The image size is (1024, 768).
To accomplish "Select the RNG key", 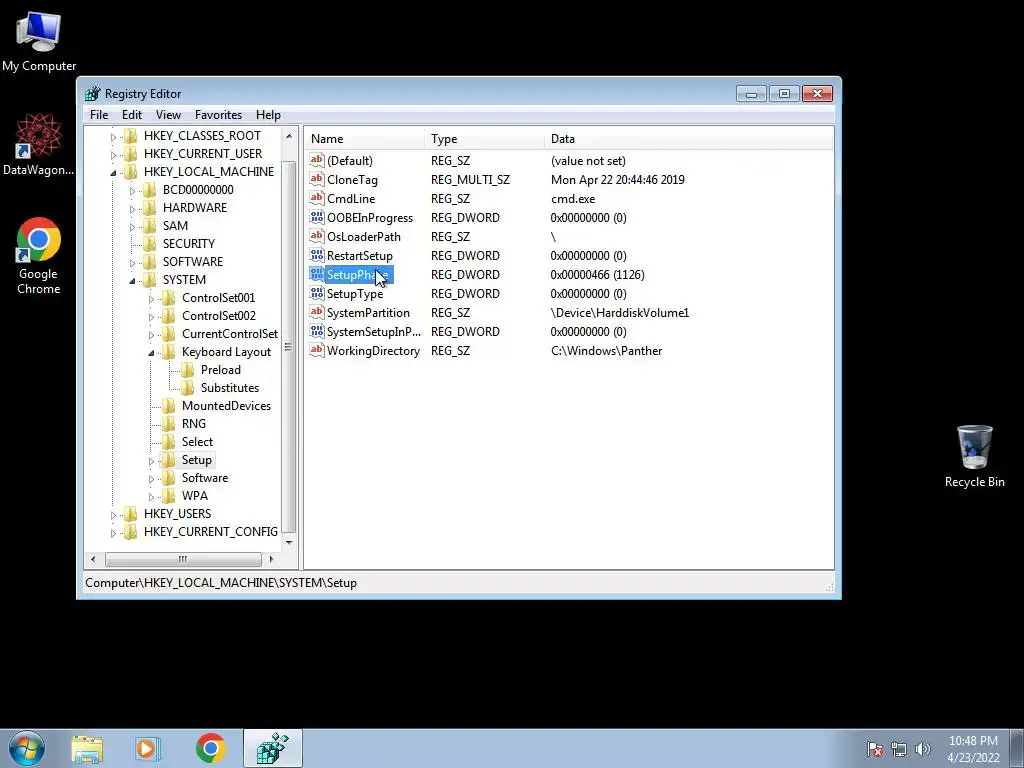I will click(193, 424).
